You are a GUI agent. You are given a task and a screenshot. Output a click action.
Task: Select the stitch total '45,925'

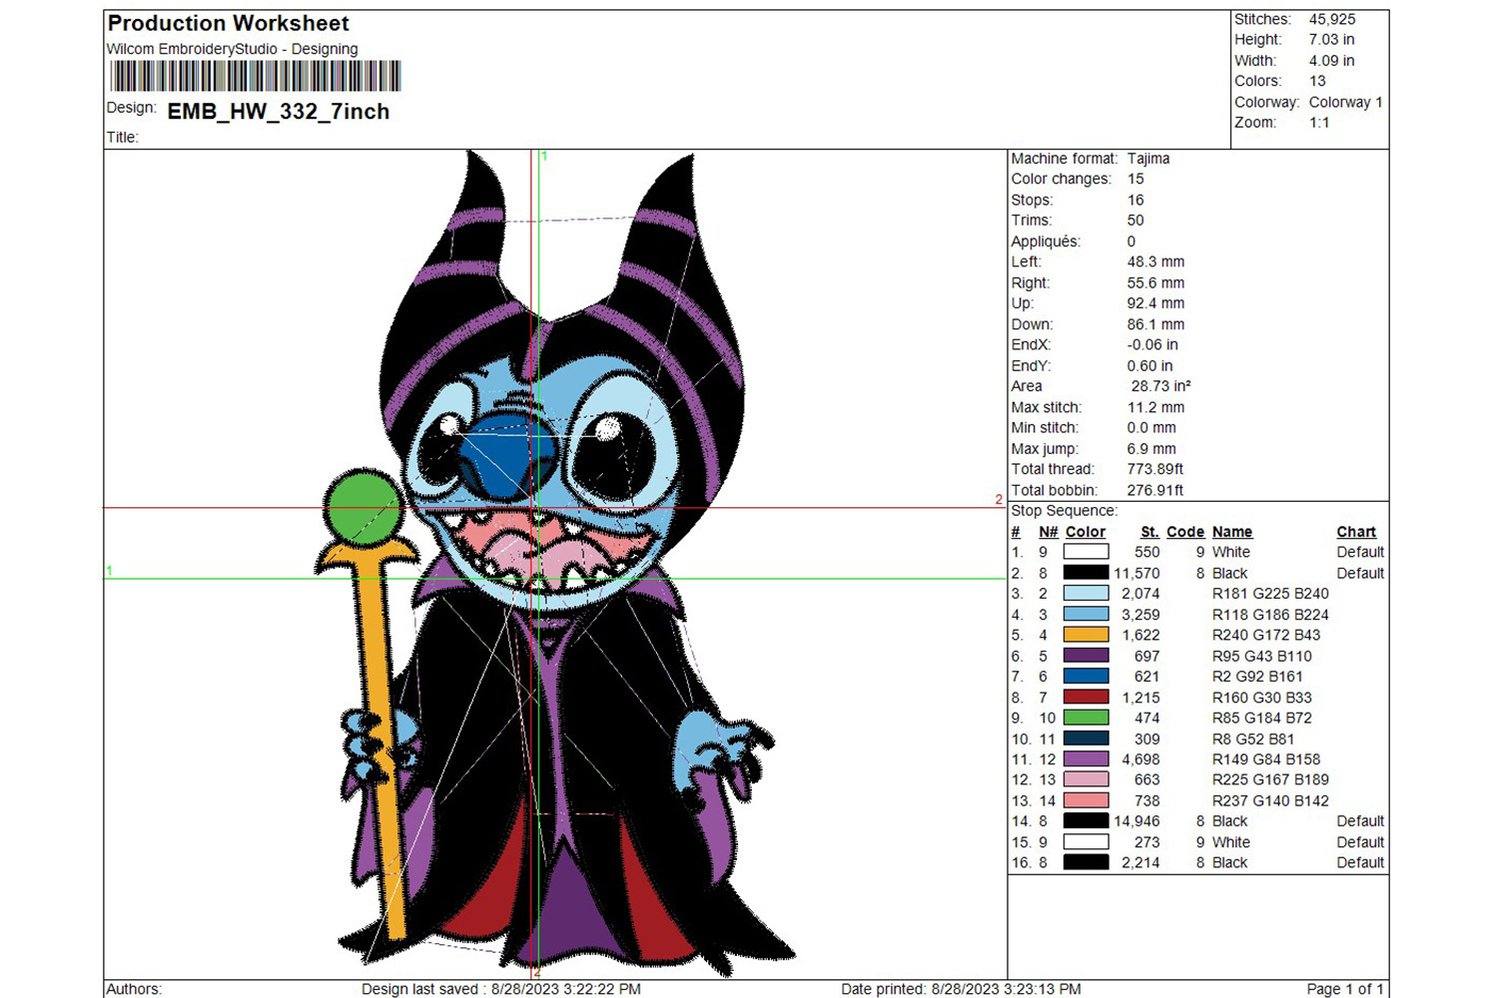(x=1332, y=19)
